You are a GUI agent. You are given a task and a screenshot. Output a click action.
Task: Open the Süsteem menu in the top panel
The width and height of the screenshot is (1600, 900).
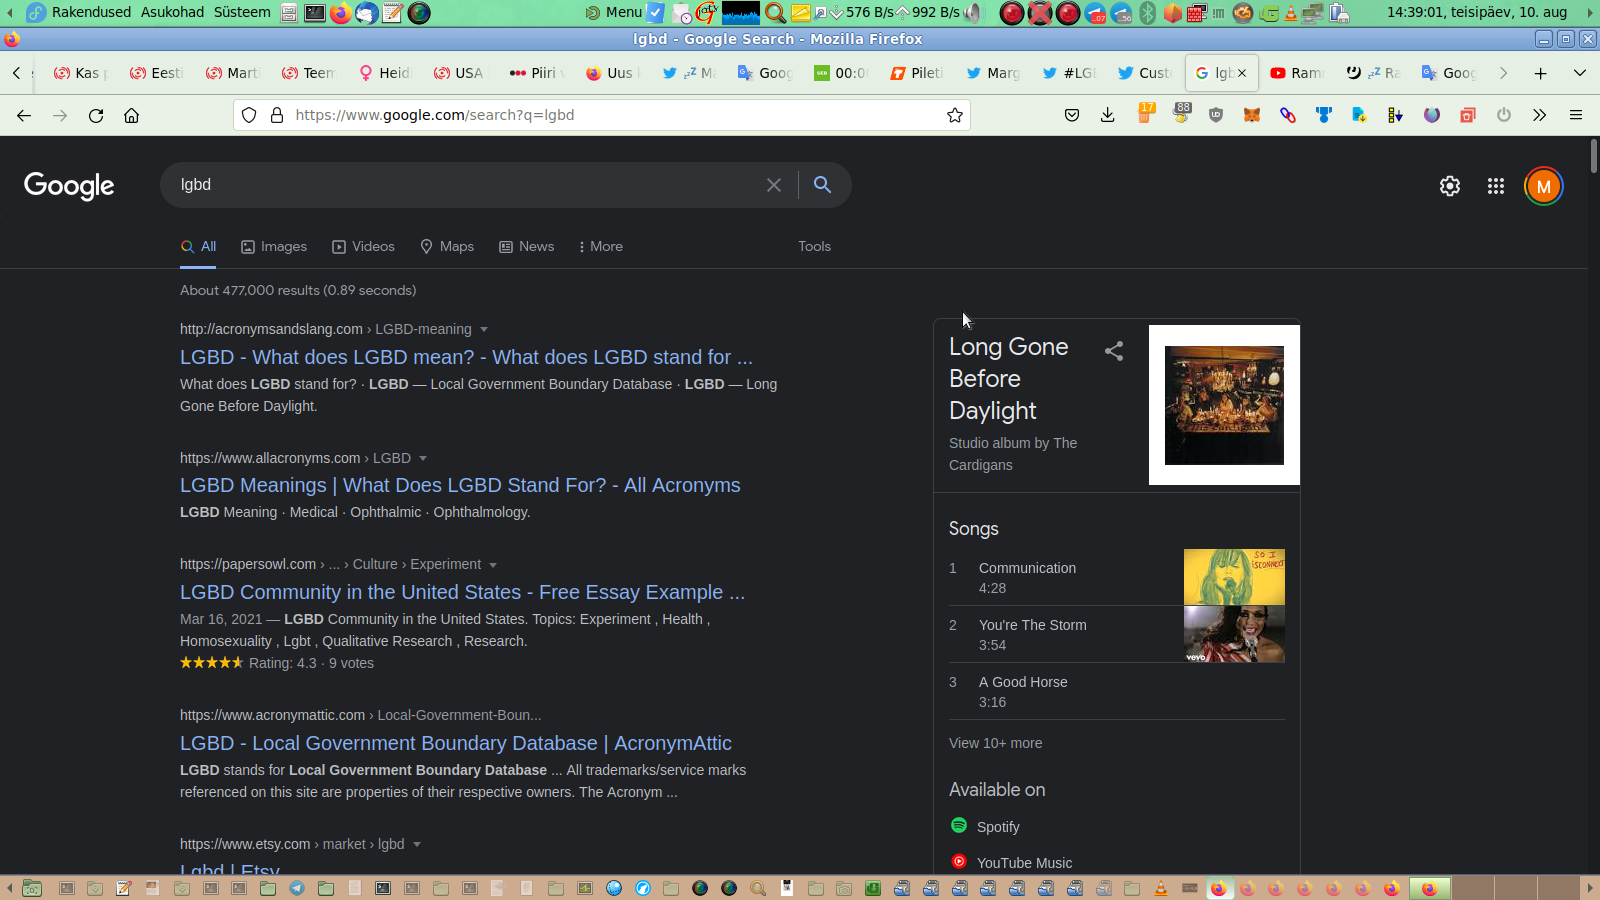point(242,12)
